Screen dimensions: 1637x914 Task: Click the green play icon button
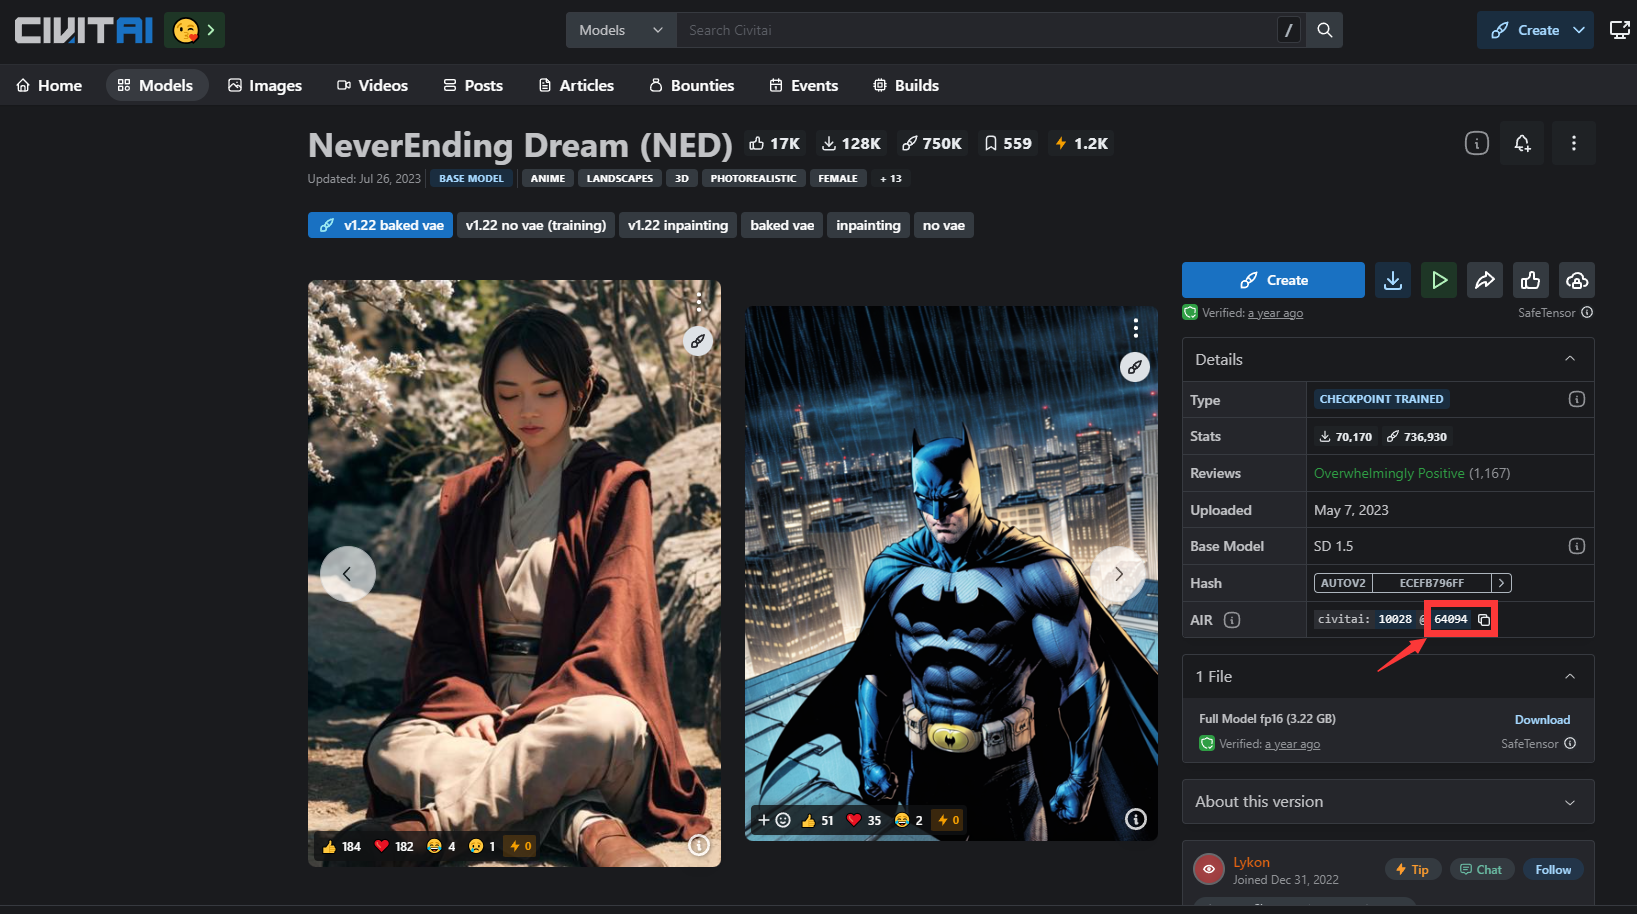pyautogui.click(x=1438, y=280)
